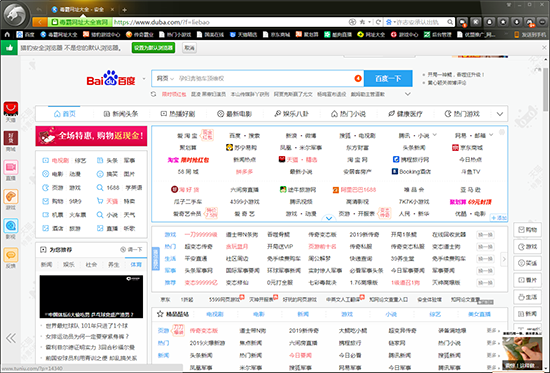Click the 取消 cancel button

(189, 48)
